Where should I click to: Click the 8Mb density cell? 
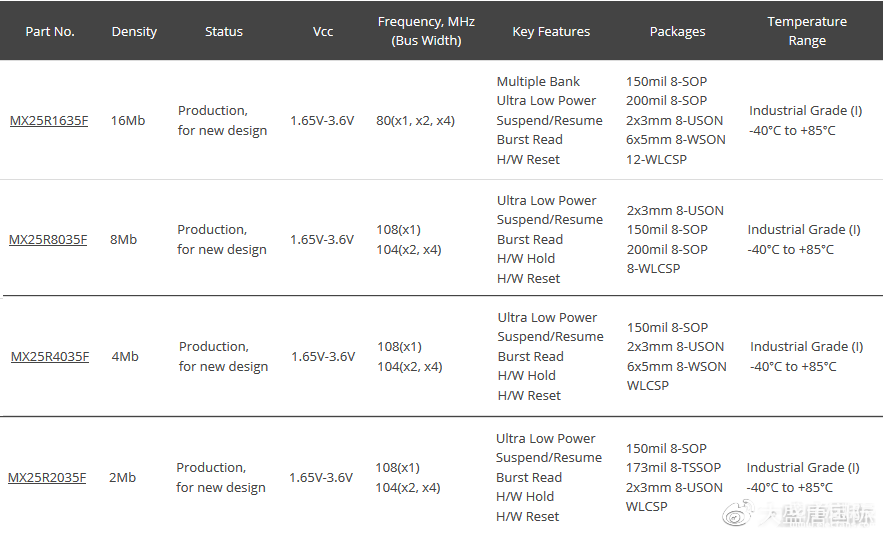tap(123, 240)
